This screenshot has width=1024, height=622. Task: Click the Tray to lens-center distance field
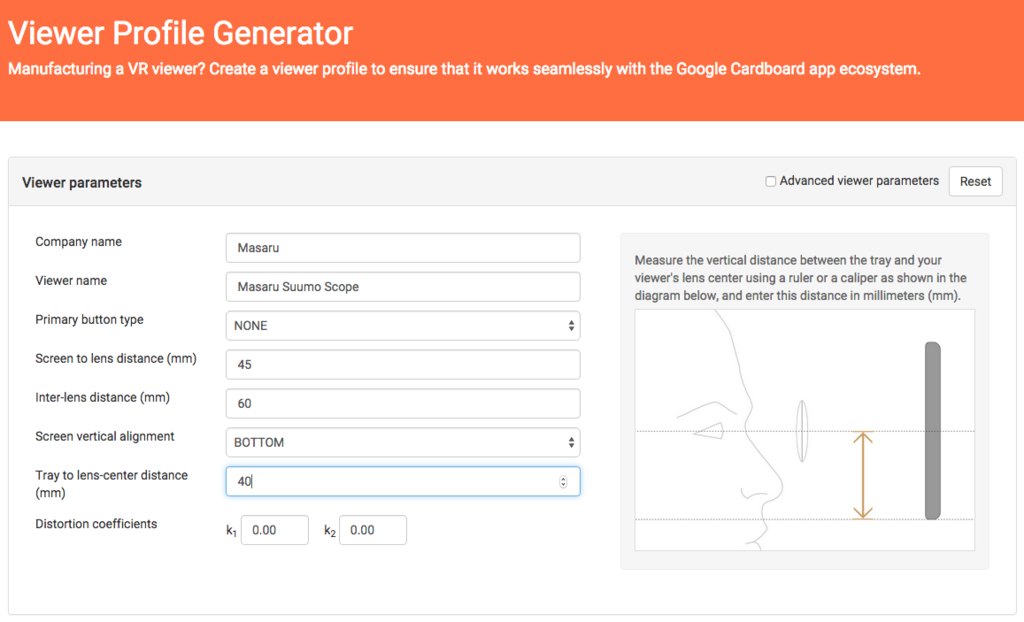pos(403,481)
